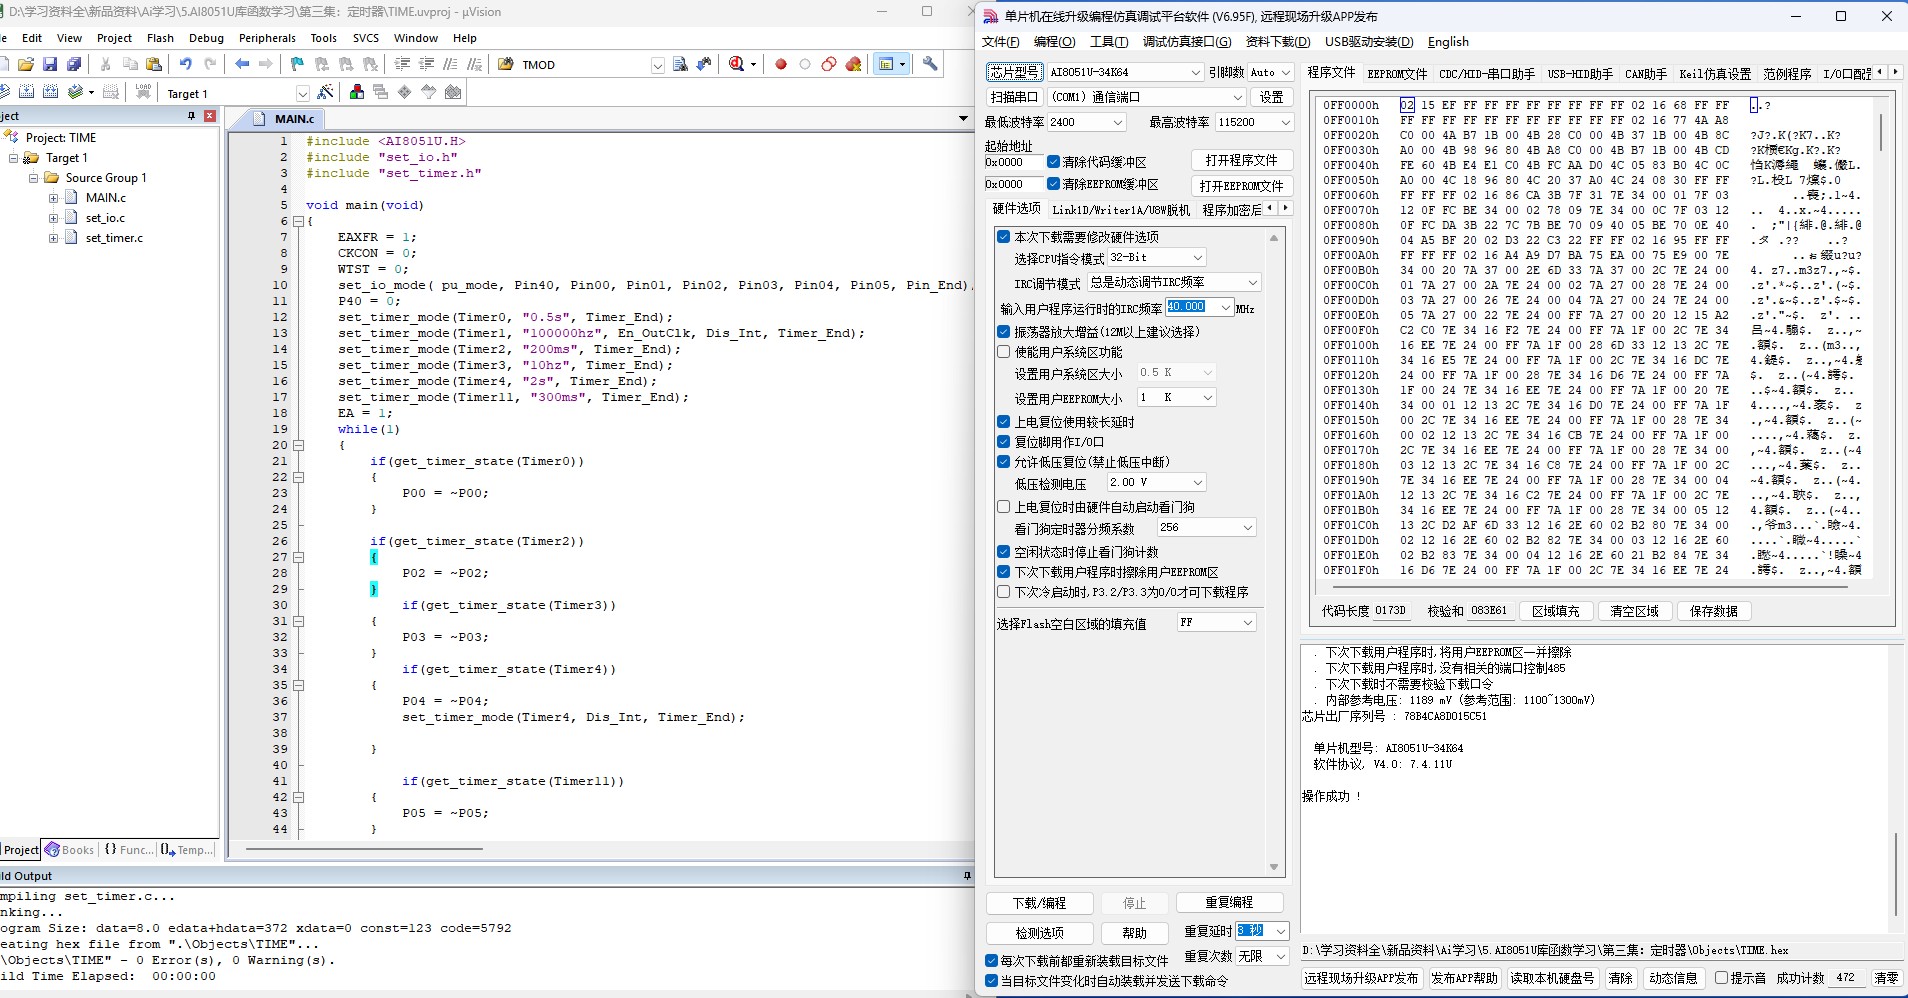Comment selection toolbar icon
The height and width of the screenshot is (998, 1908).
451,64
